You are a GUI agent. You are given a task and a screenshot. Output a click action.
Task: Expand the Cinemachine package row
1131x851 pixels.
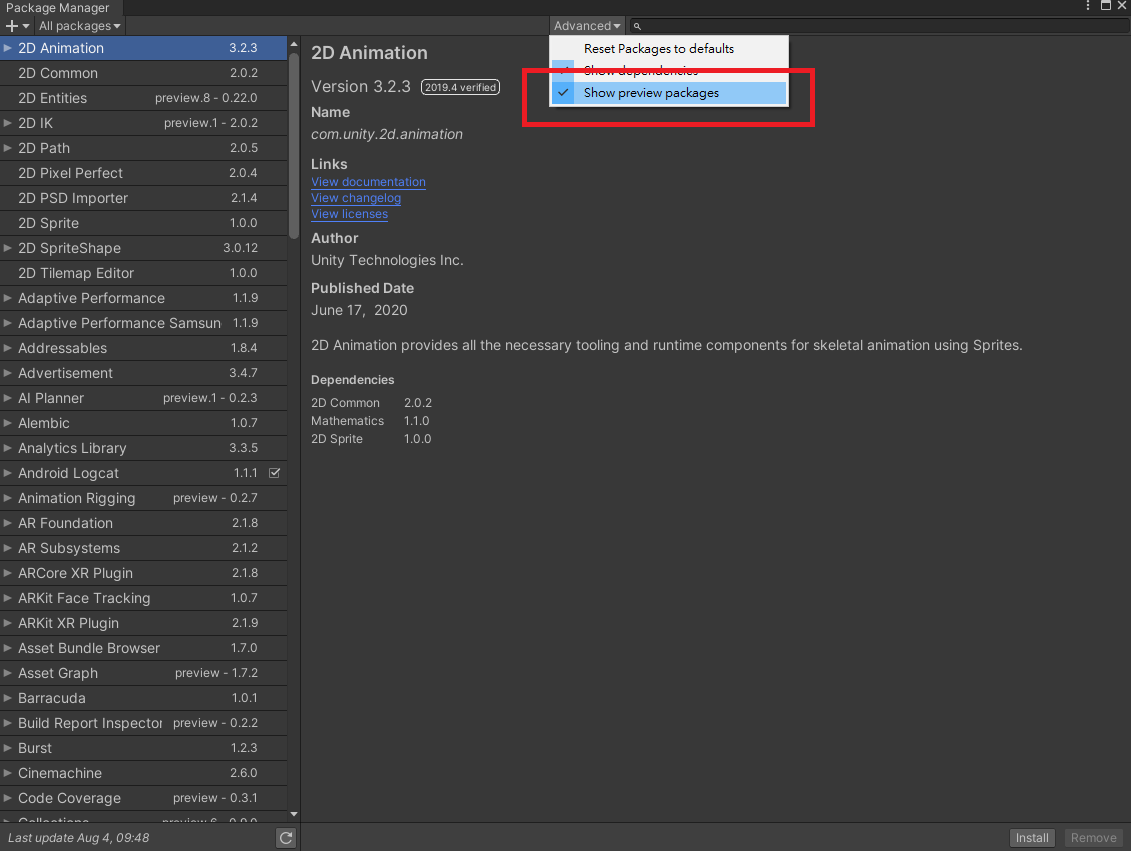[7, 773]
